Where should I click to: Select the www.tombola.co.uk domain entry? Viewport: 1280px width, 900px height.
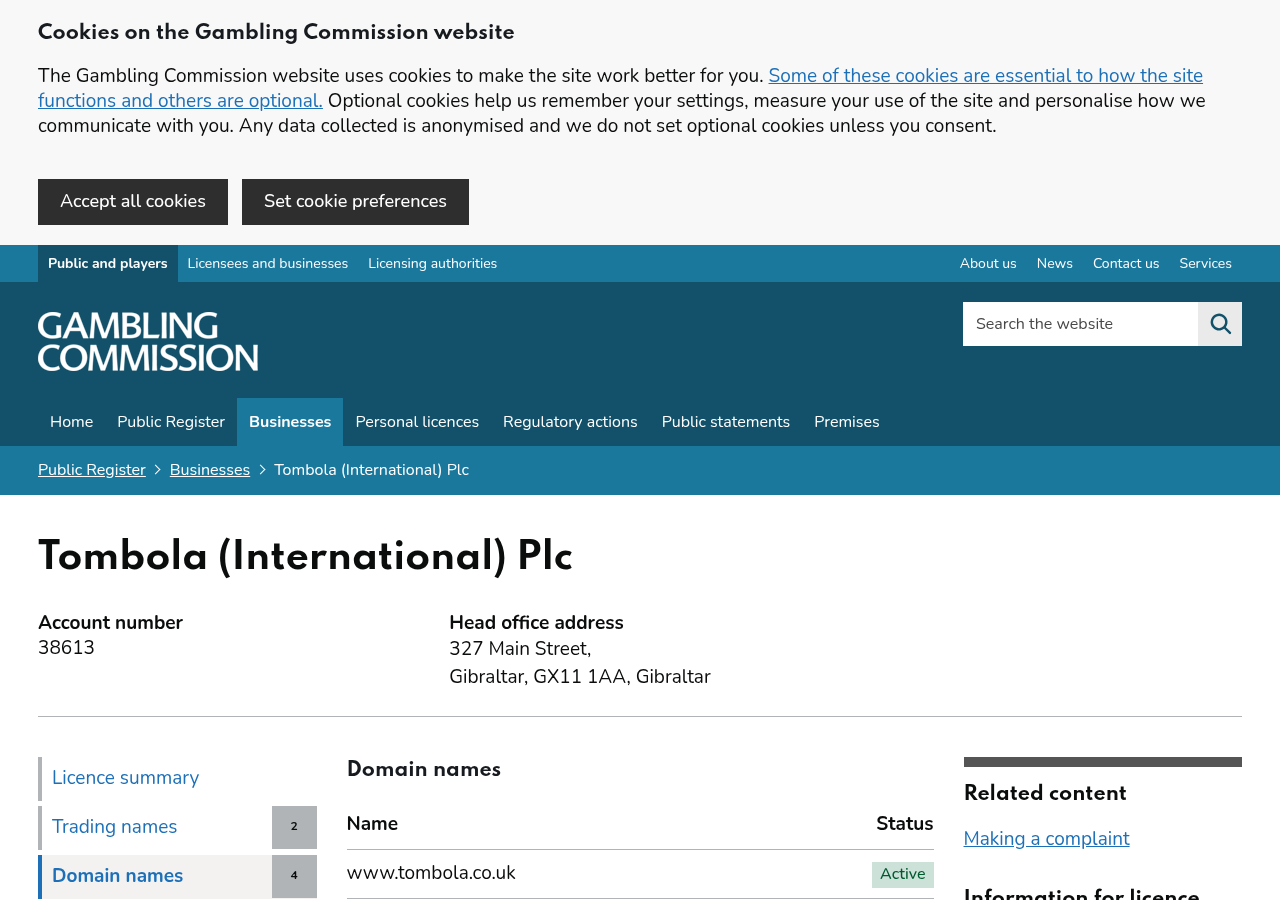[431, 873]
